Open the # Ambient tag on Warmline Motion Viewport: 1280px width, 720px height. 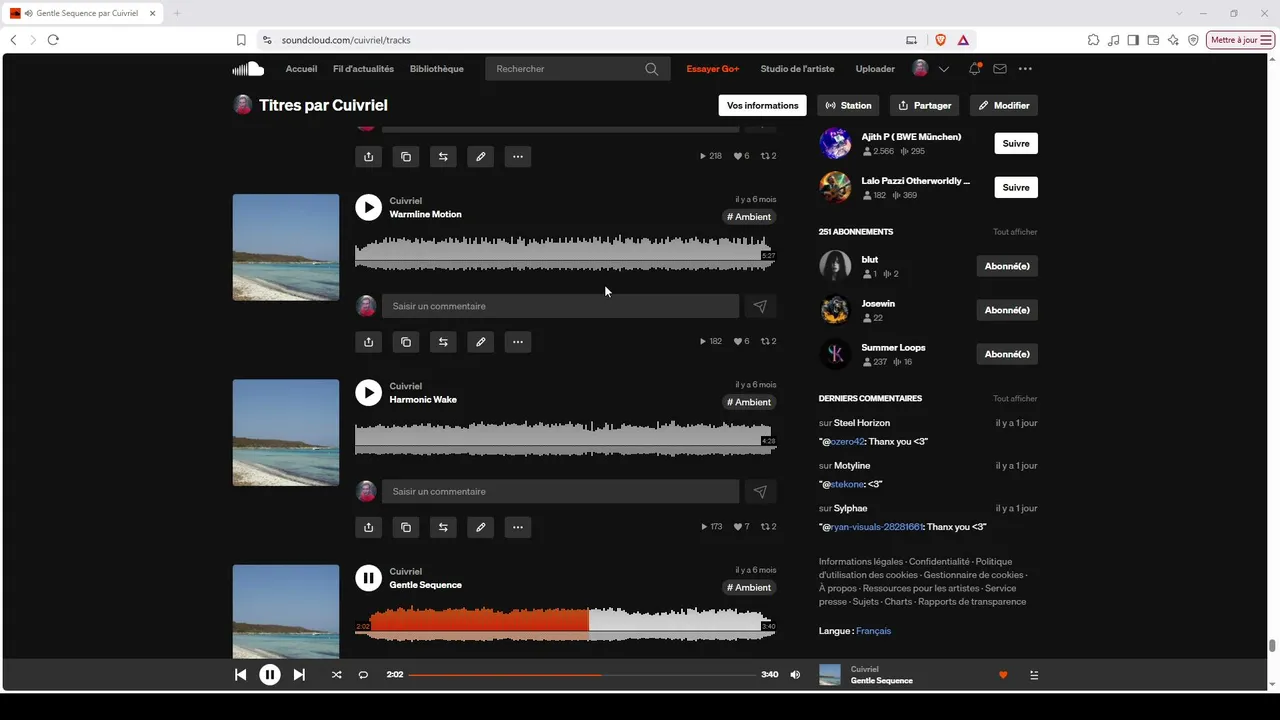[x=749, y=217]
